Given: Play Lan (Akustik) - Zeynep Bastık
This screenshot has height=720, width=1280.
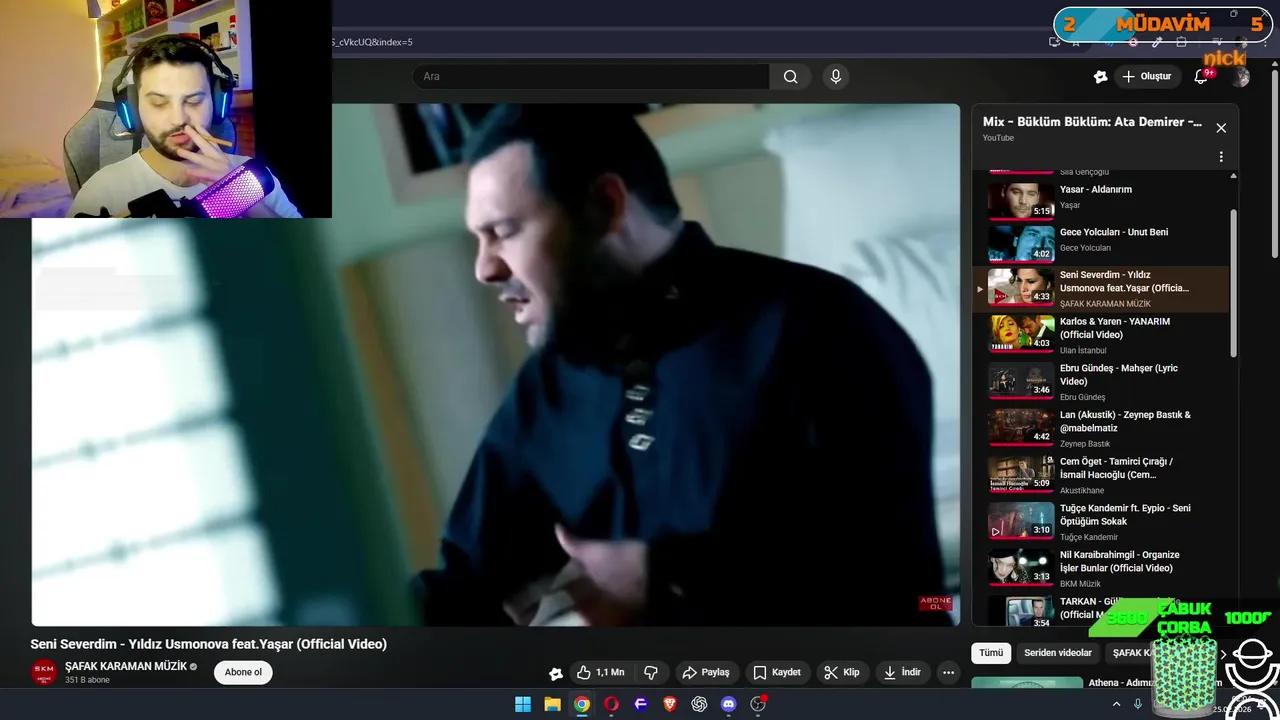Looking at the screenshot, I should point(1100,428).
